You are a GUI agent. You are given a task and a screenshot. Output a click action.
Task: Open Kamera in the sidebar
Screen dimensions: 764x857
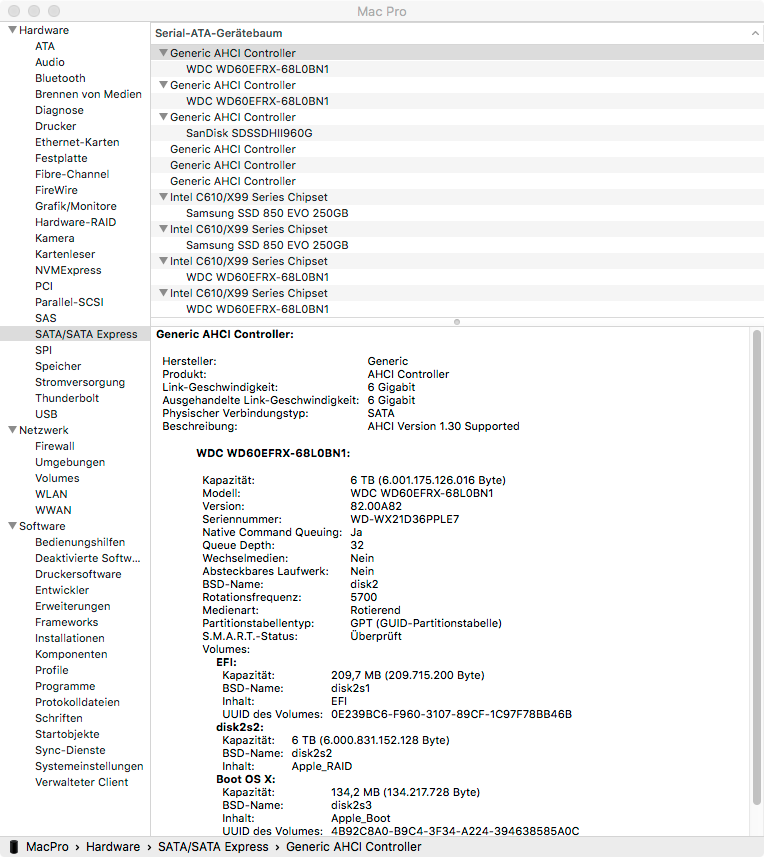[x=55, y=238]
